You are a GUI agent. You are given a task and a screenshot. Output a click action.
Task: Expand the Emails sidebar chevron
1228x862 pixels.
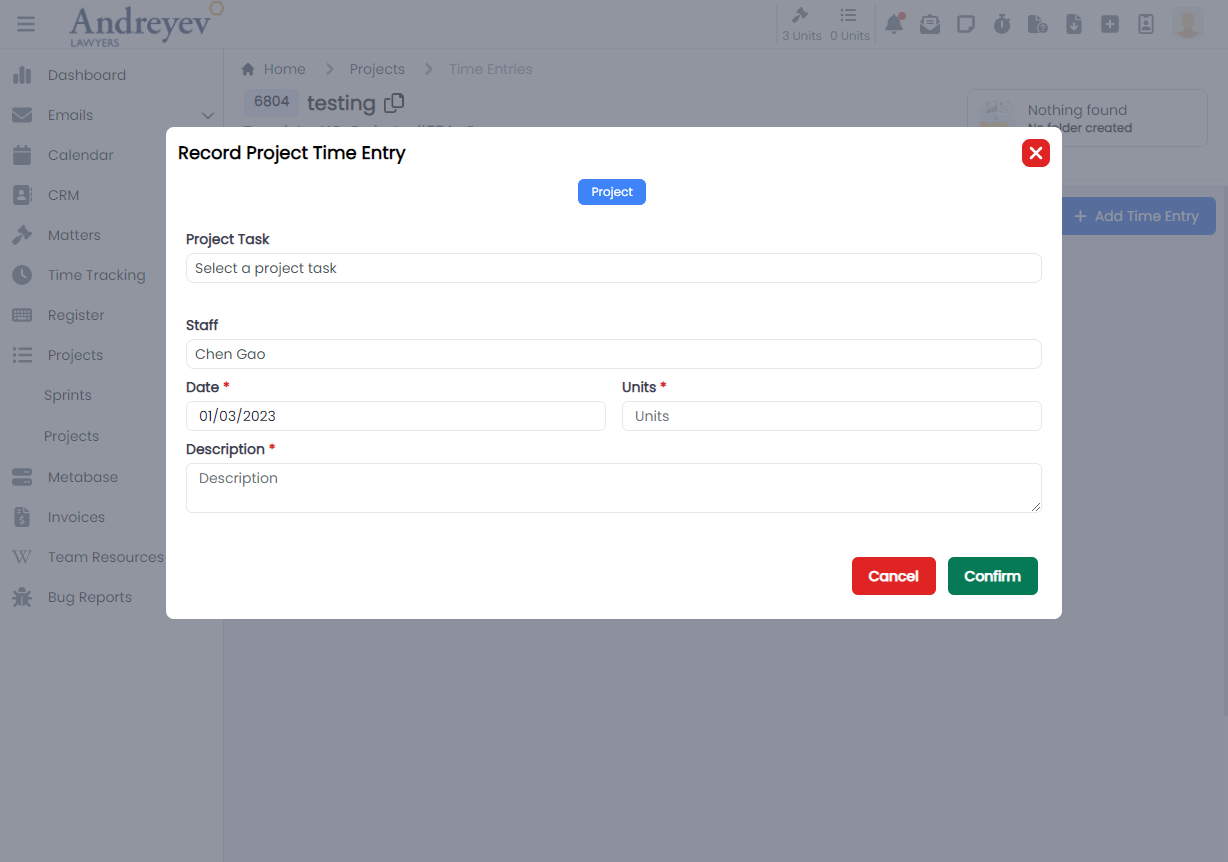point(207,116)
